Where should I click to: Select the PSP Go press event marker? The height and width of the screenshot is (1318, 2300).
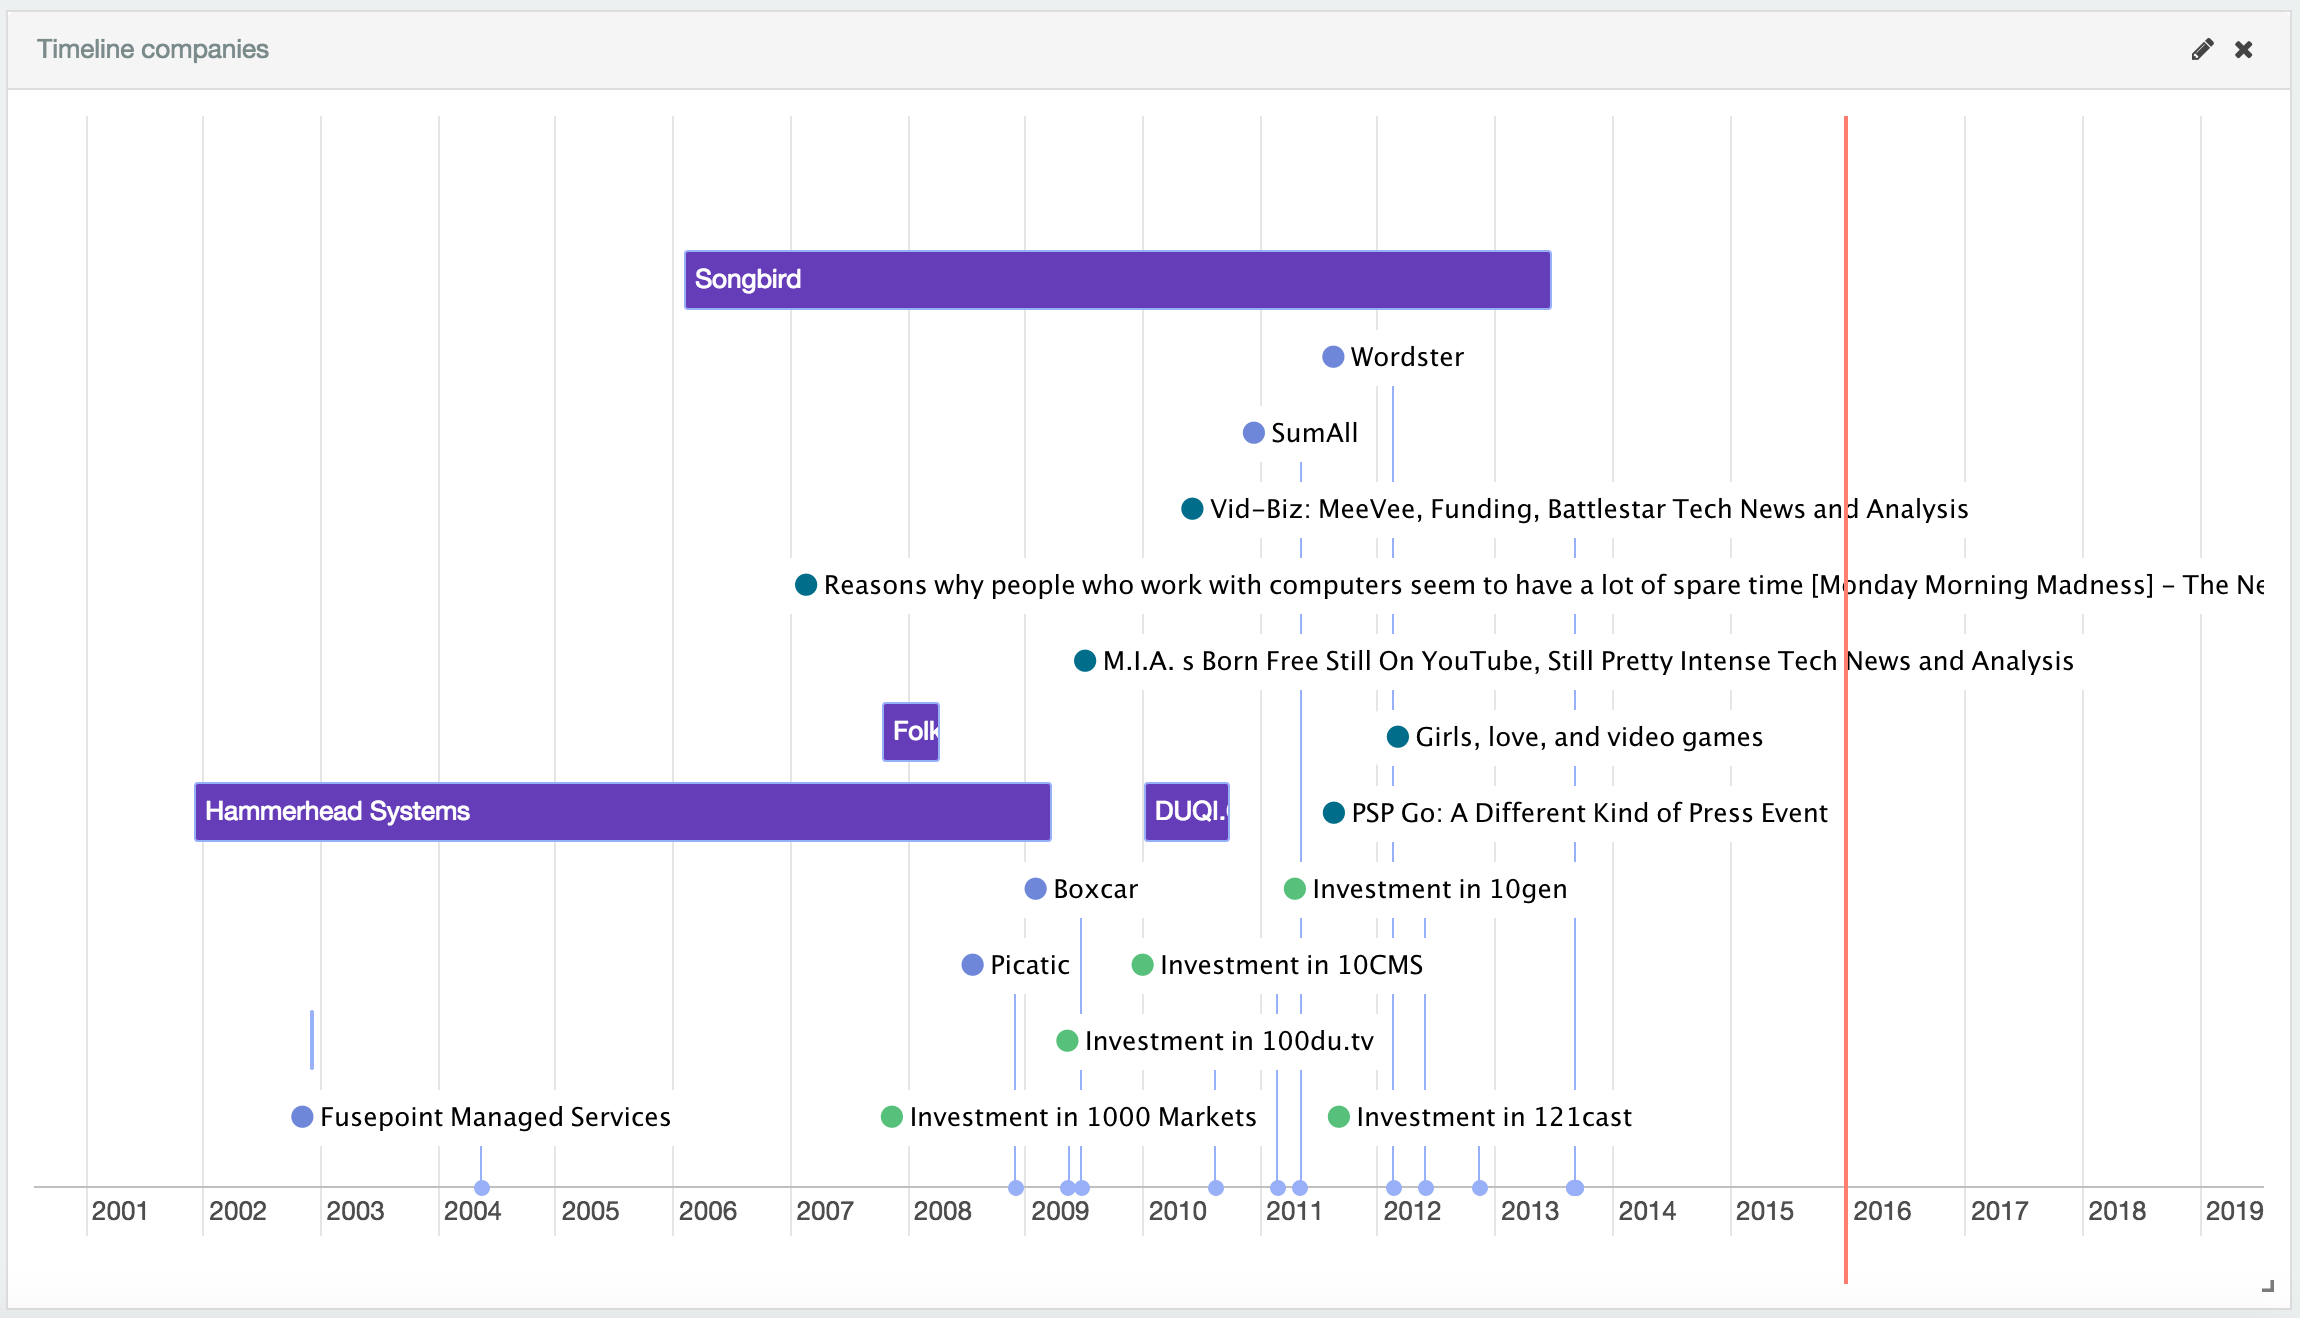[x=1334, y=812]
